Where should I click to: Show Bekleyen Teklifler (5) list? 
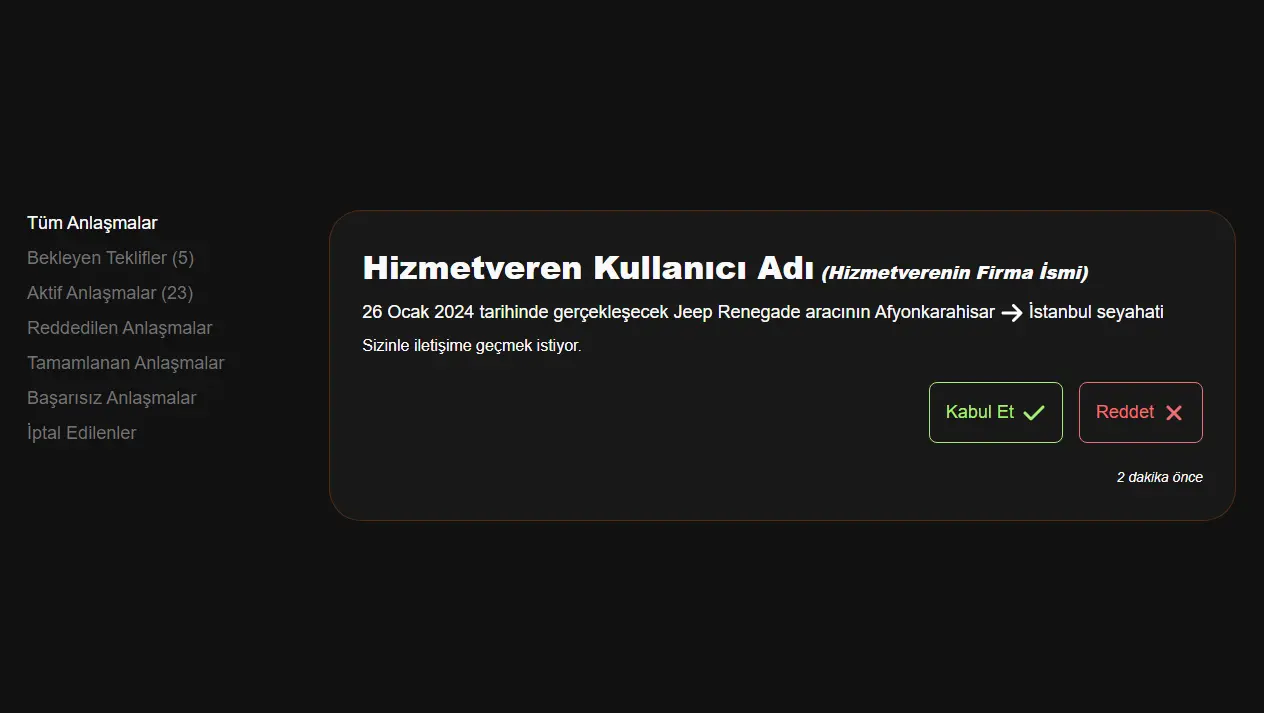point(110,258)
